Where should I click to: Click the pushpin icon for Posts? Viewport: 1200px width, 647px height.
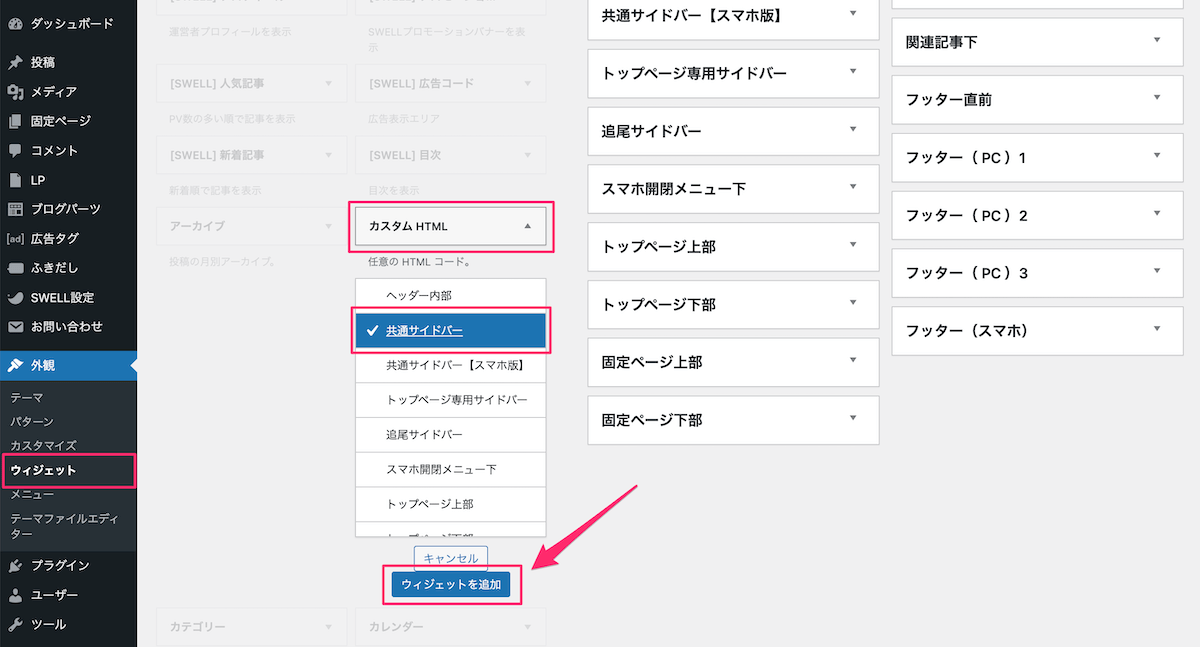[x=15, y=62]
